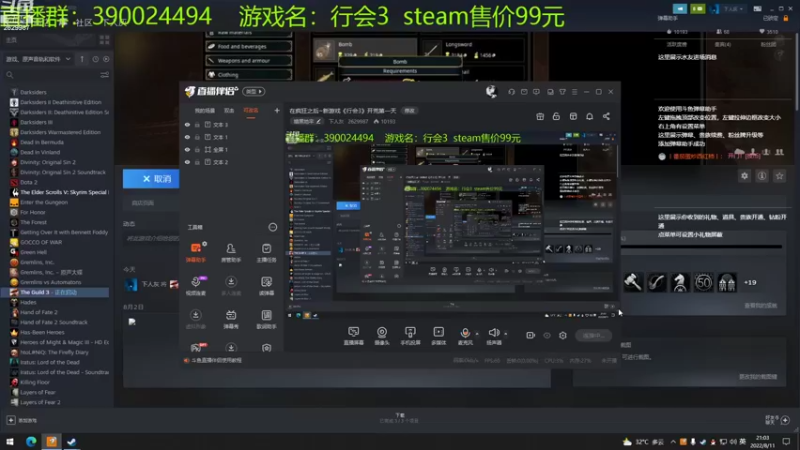
Task: Mute the 扬声器 speaker
Action: [493, 336]
